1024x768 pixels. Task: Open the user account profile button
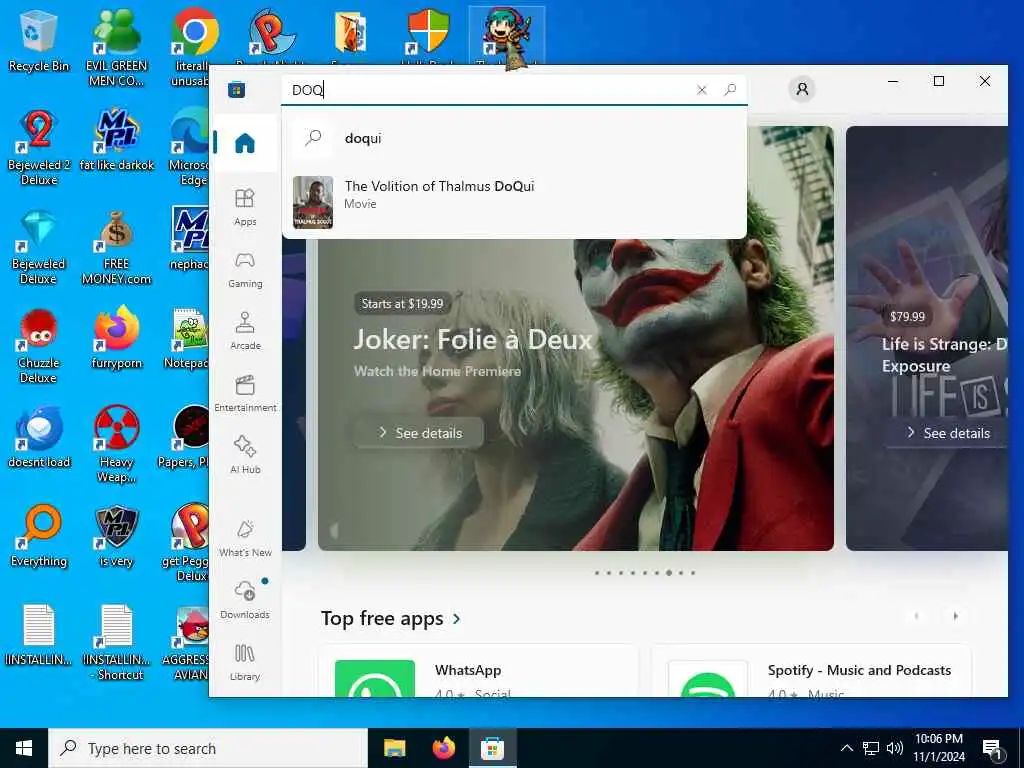click(802, 89)
